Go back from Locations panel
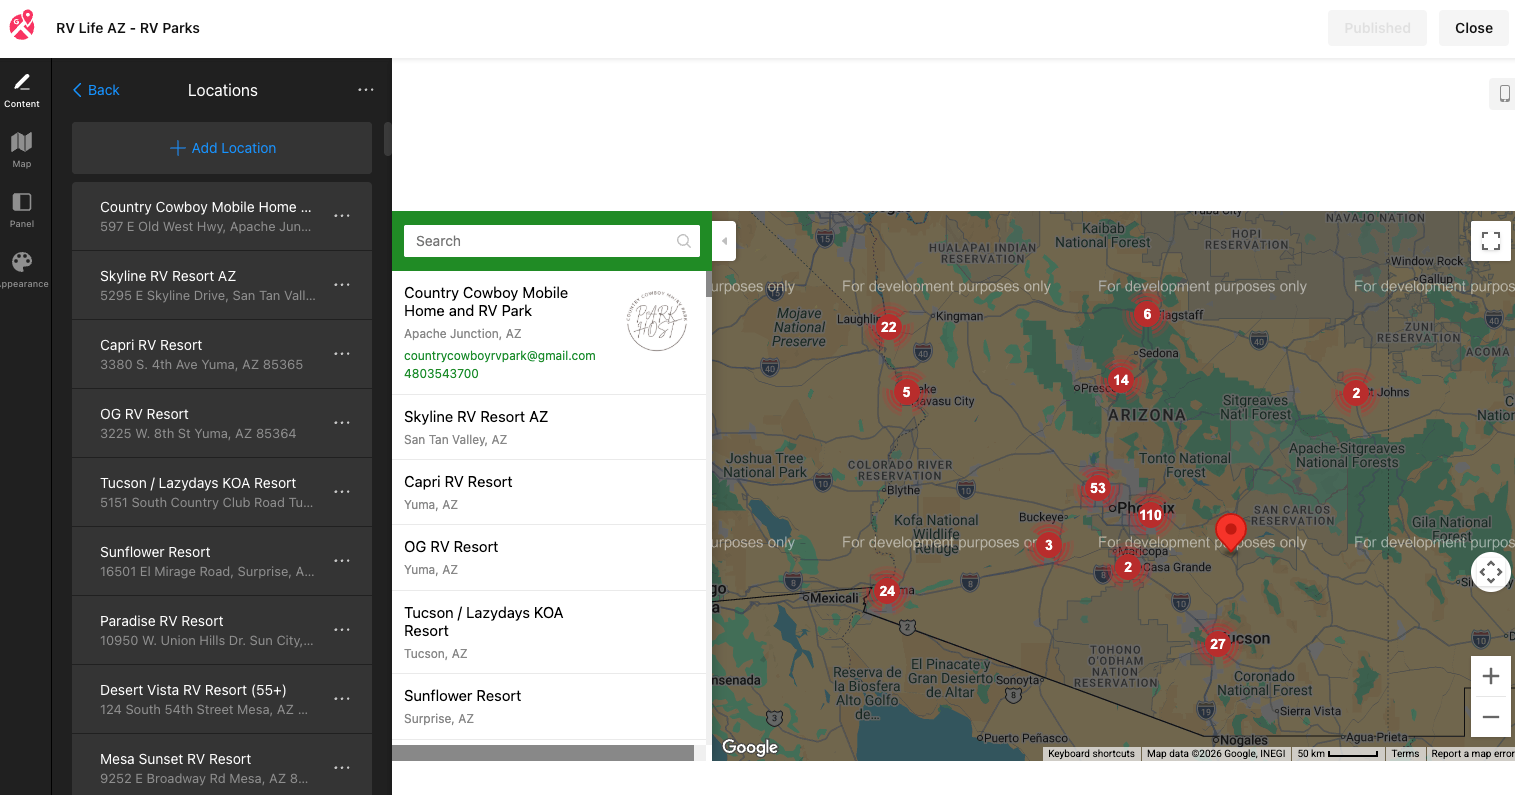The height and width of the screenshot is (795, 1515). [96, 90]
